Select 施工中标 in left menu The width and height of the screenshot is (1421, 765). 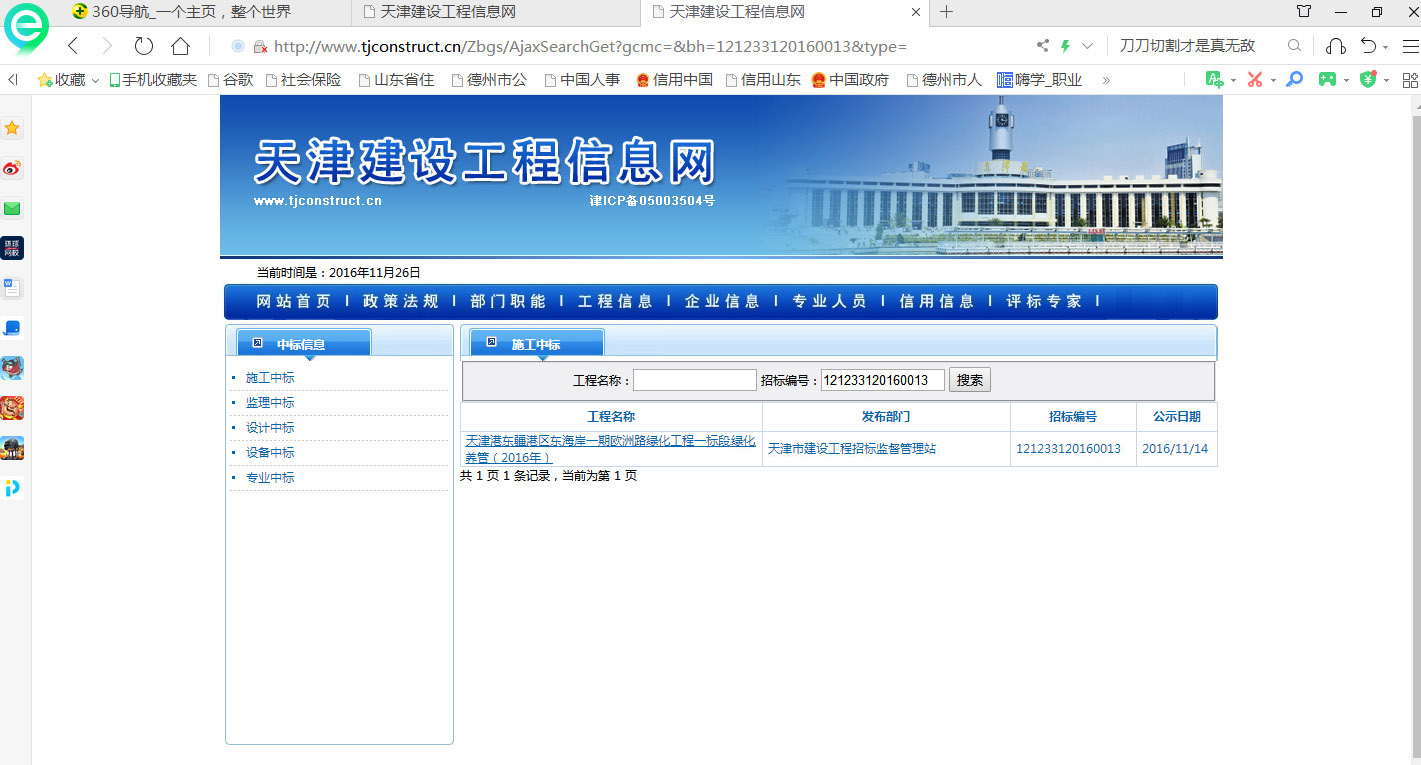(x=270, y=378)
